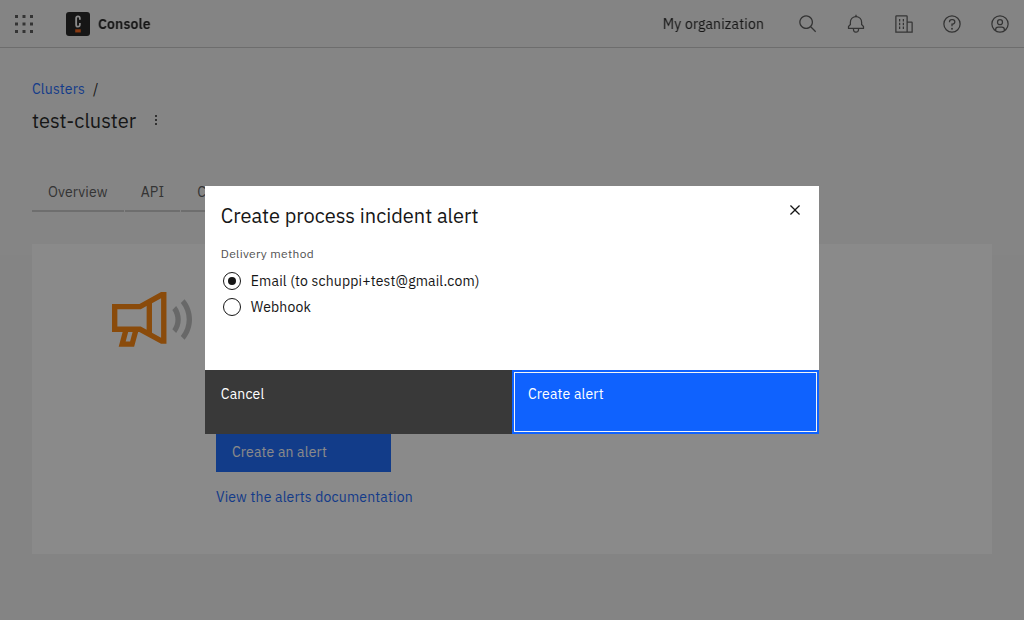Select the Email delivery method

pos(232,281)
